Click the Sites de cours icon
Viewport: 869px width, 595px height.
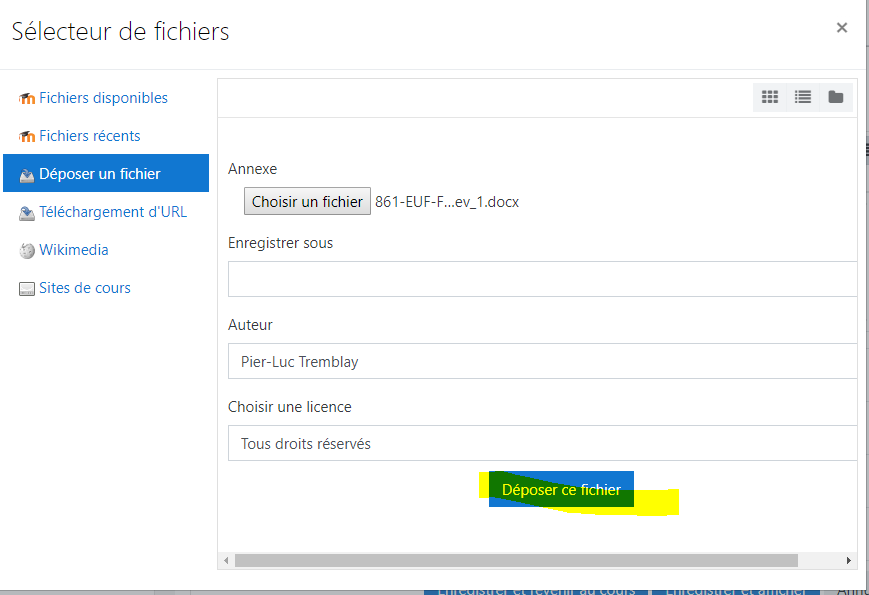[x=27, y=288]
